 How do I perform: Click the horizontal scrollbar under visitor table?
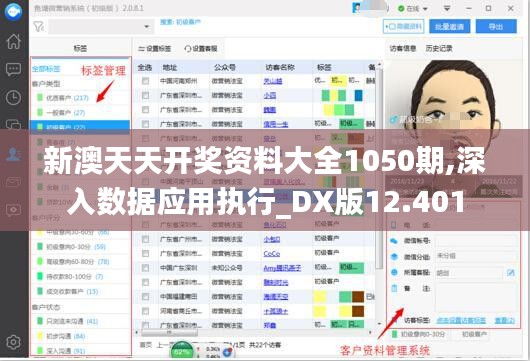coord(254,333)
